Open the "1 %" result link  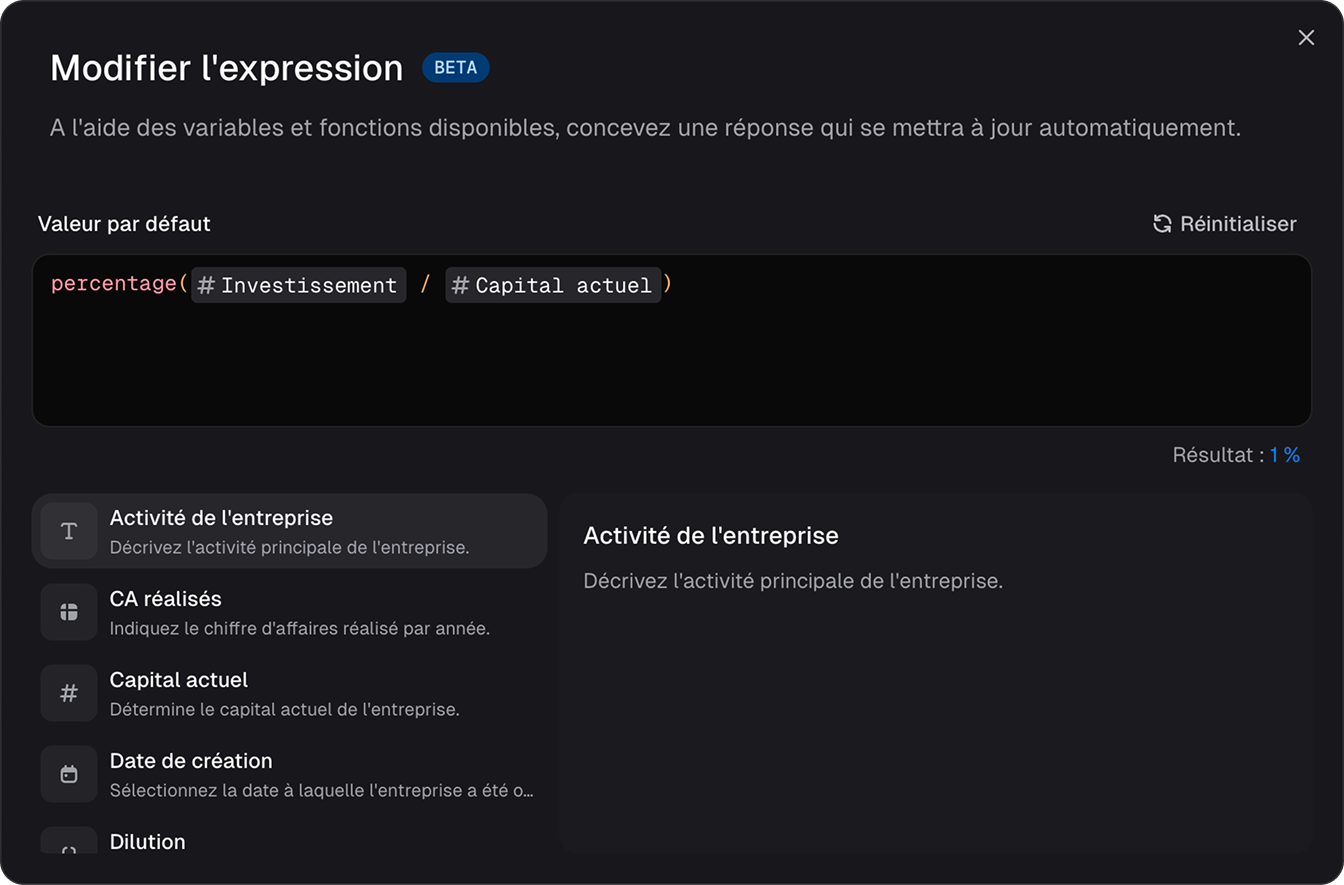(x=1284, y=455)
